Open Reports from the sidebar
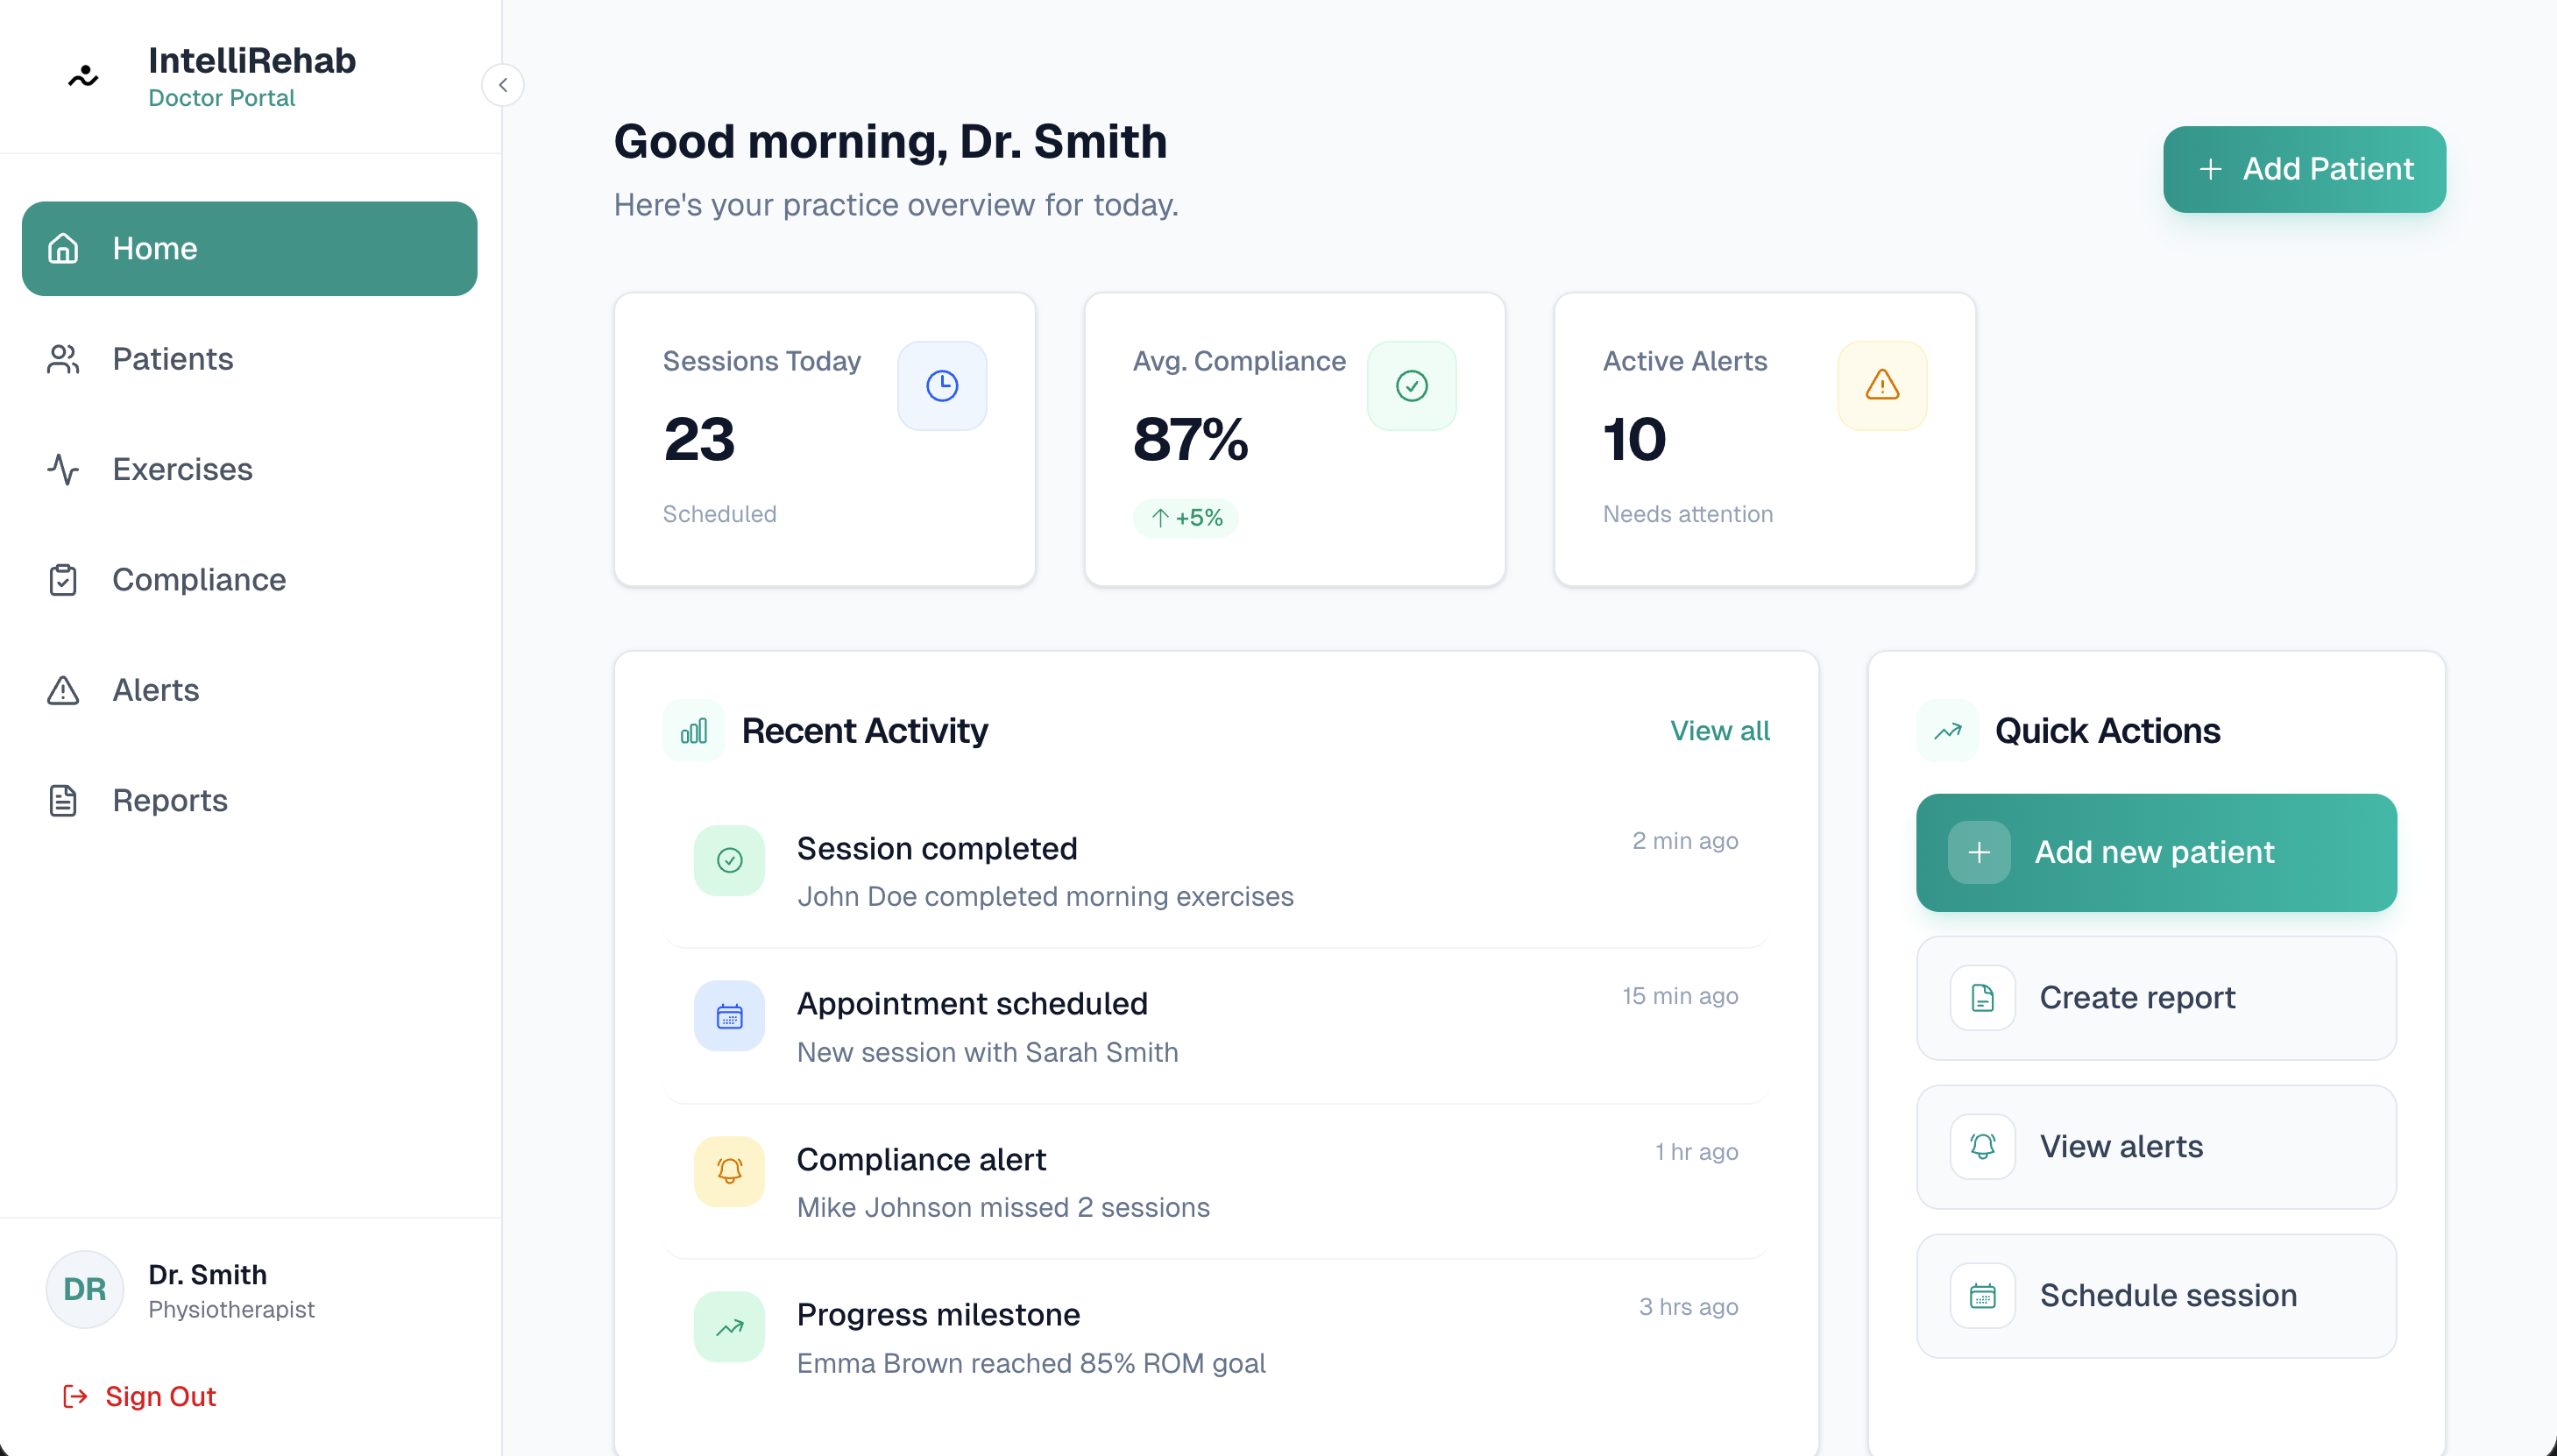This screenshot has height=1456, width=2557. (x=169, y=800)
